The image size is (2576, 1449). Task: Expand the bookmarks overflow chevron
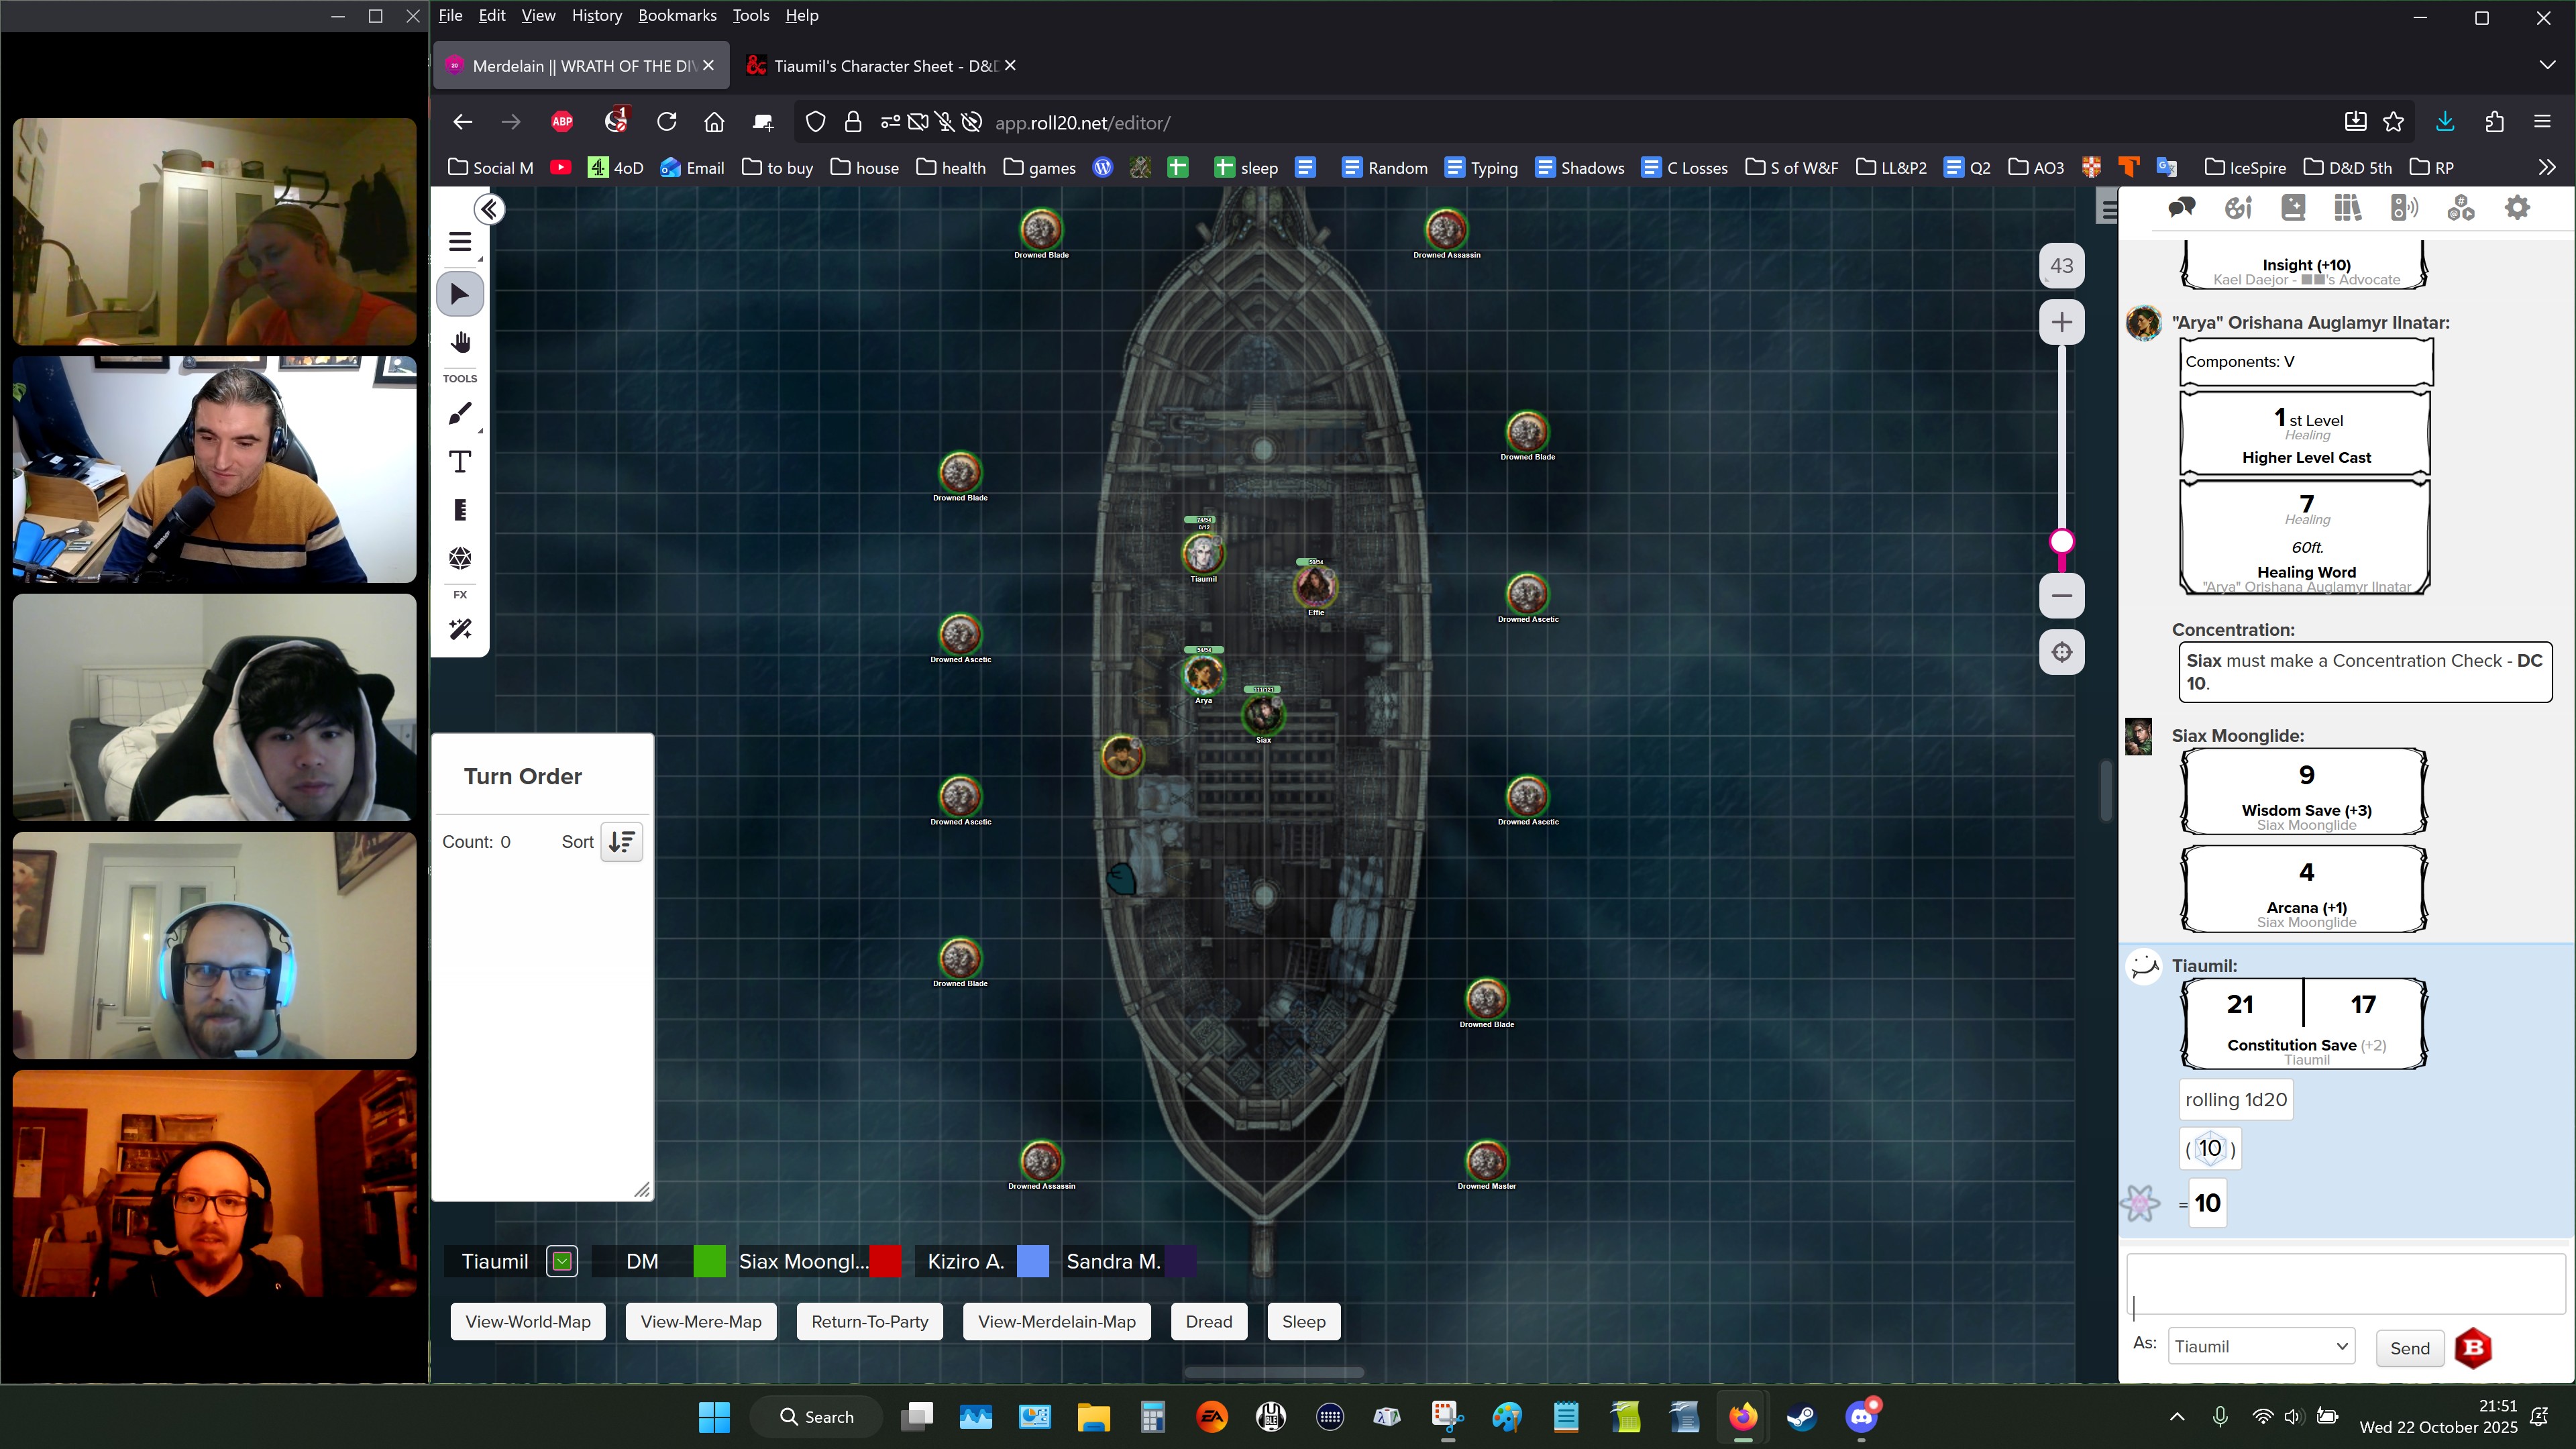point(2546,168)
